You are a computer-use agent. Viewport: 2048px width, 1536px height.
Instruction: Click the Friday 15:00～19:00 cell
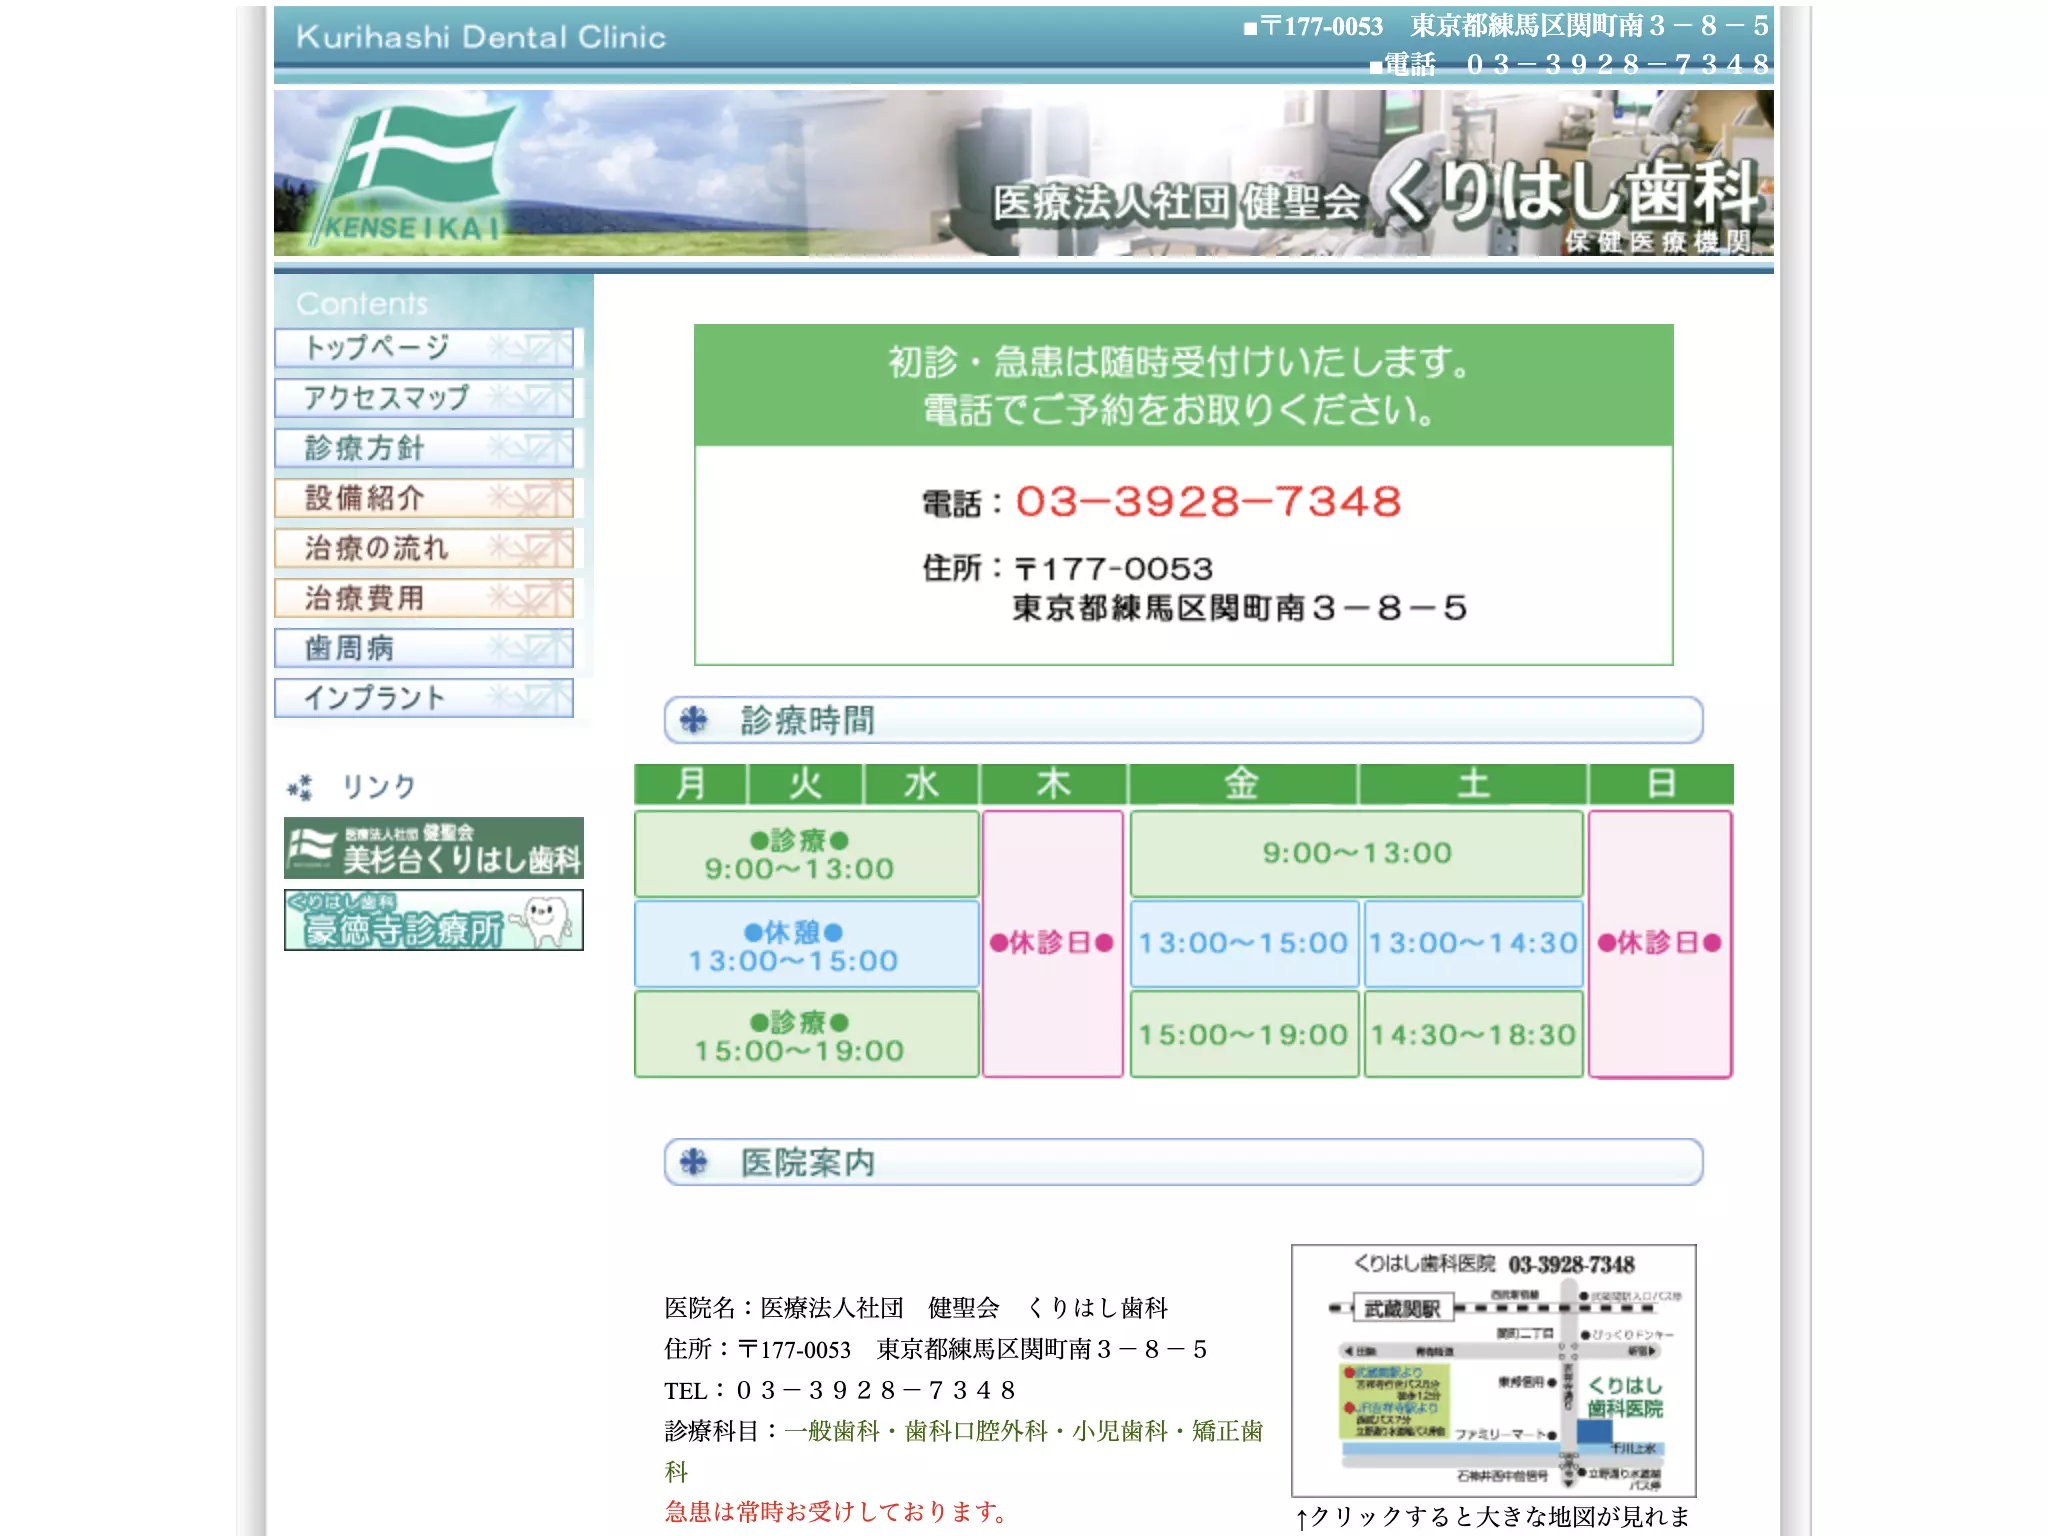coord(1244,1034)
